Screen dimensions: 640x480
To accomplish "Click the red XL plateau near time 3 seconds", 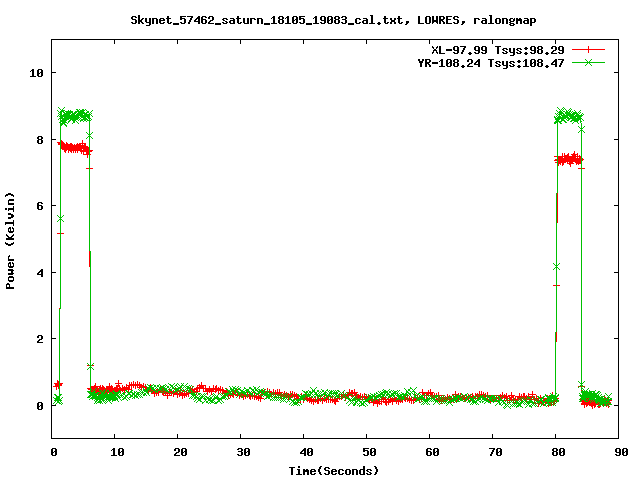I will pyautogui.click(x=74, y=148).
